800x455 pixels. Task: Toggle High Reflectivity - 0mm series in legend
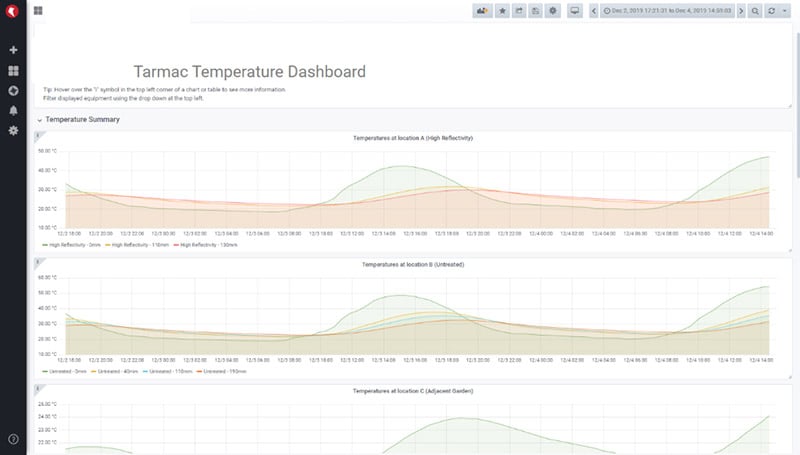[x=70, y=244]
